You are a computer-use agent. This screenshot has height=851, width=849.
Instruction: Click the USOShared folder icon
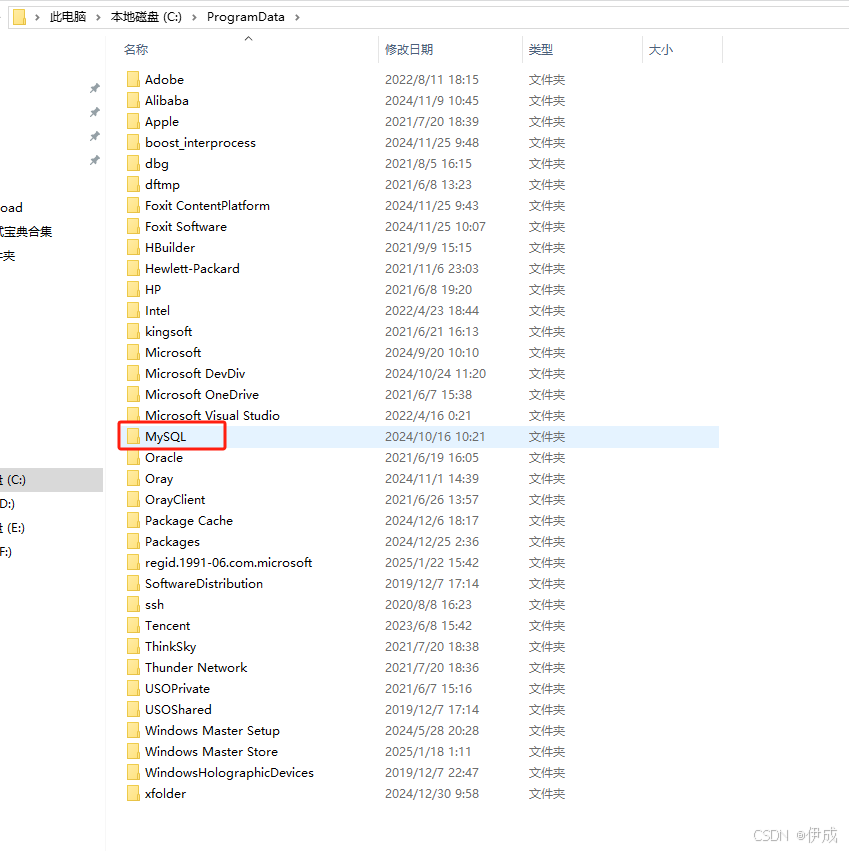(x=133, y=709)
